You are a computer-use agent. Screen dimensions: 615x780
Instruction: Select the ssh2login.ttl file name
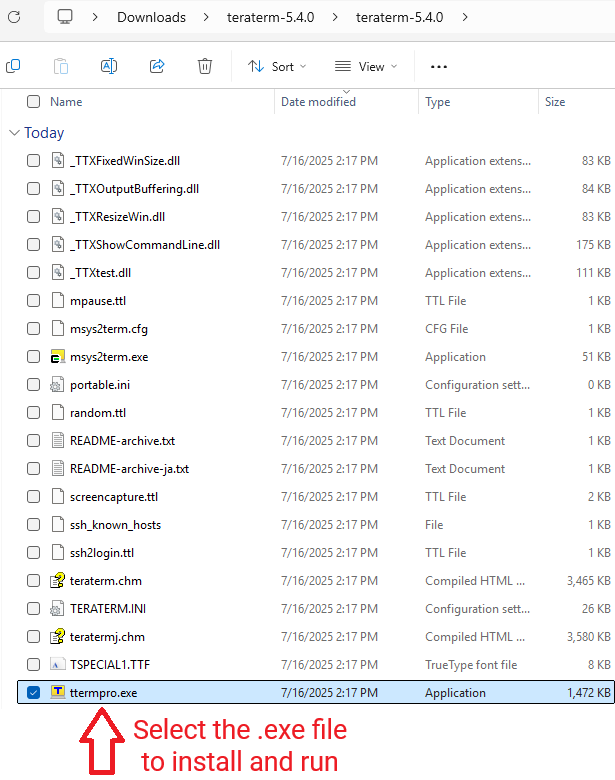(102, 553)
